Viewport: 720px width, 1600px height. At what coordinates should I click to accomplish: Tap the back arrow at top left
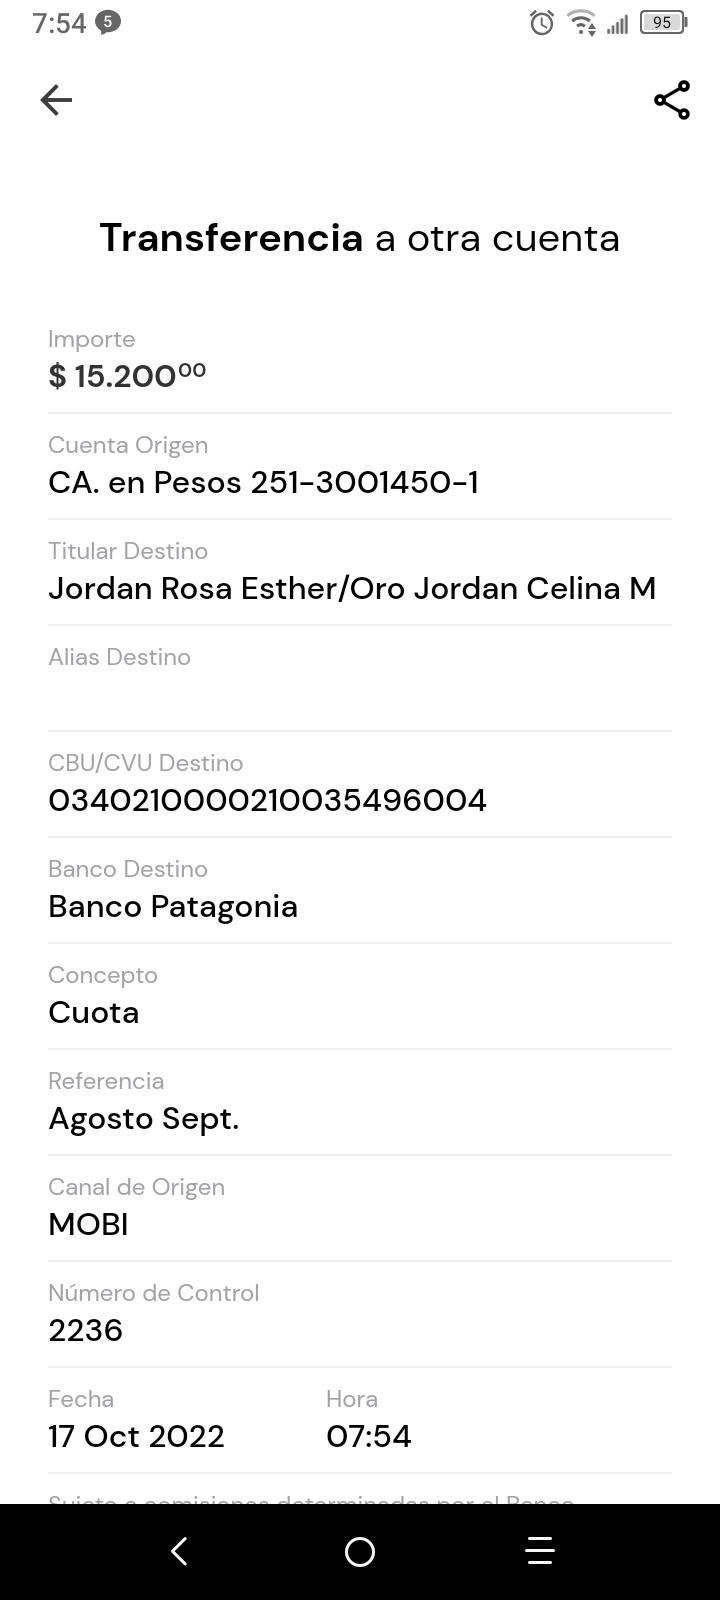pos(56,100)
